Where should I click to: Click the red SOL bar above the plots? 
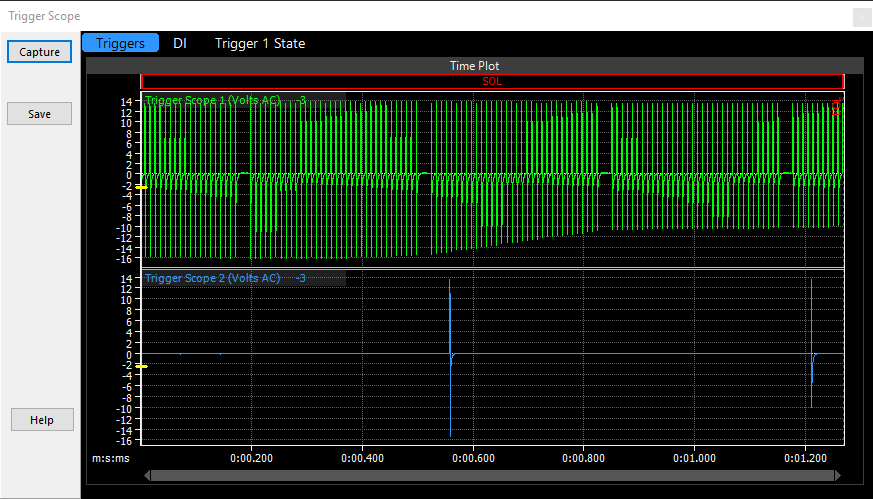(x=492, y=82)
